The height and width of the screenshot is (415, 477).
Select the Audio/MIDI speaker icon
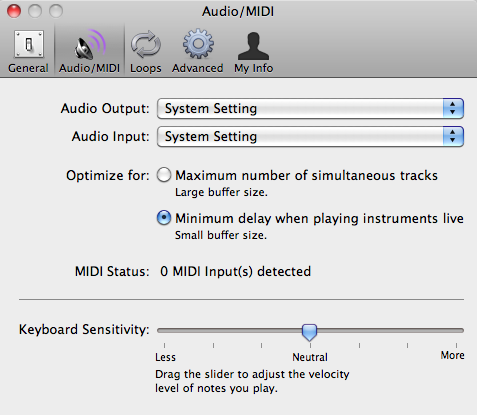90,45
